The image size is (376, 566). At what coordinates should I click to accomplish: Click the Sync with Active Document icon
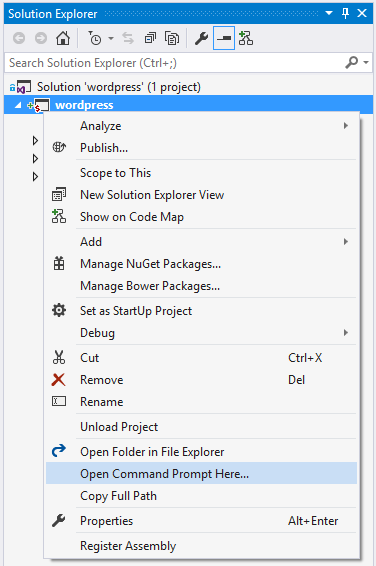tap(128, 38)
